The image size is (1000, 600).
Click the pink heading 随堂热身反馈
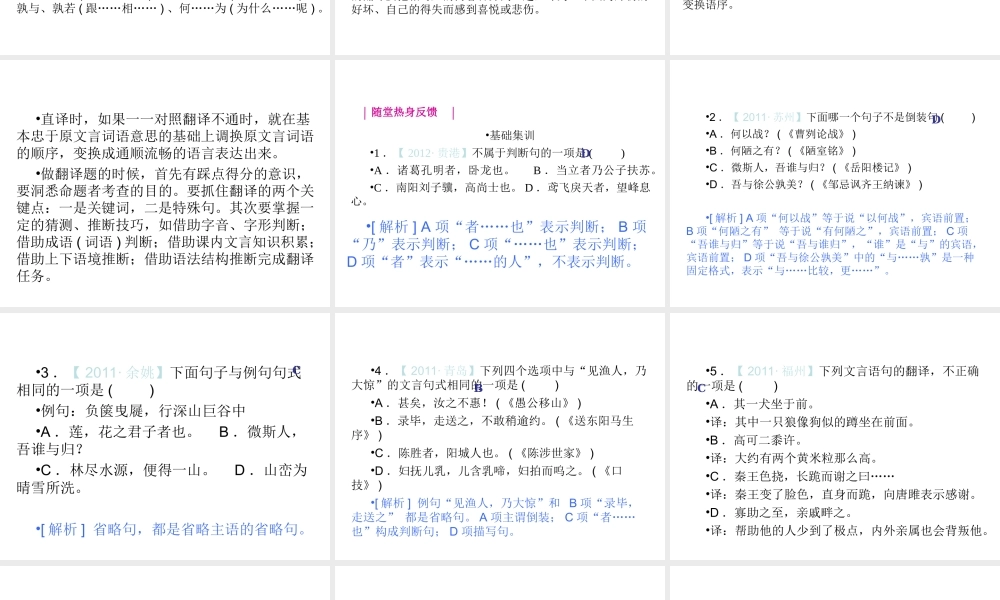[404, 112]
